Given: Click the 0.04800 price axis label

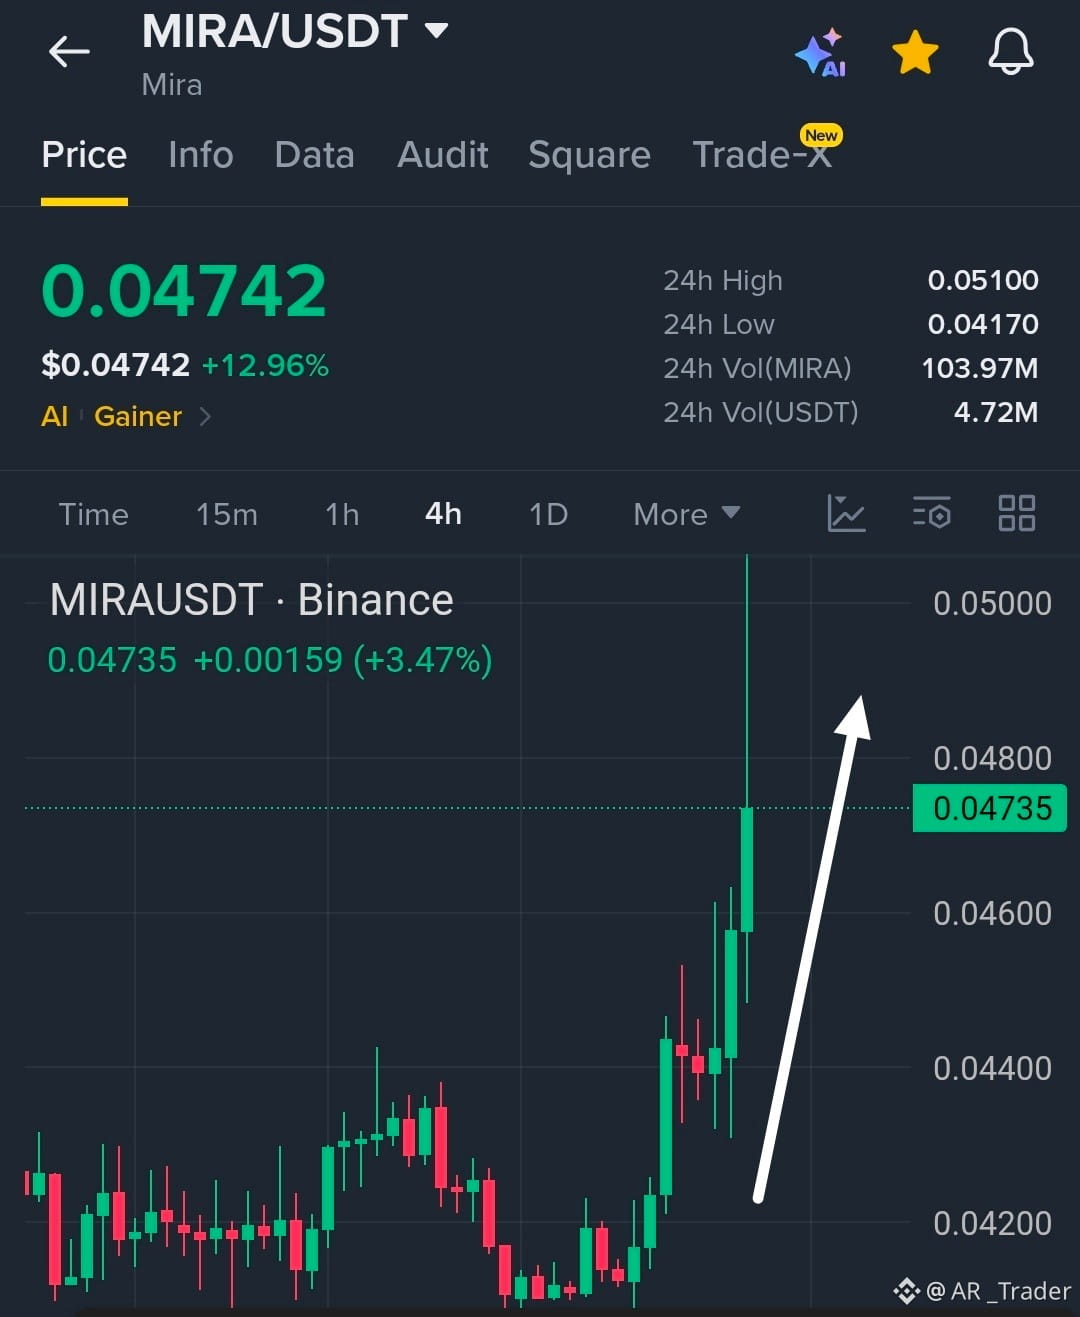Looking at the screenshot, I should click(992, 758).
